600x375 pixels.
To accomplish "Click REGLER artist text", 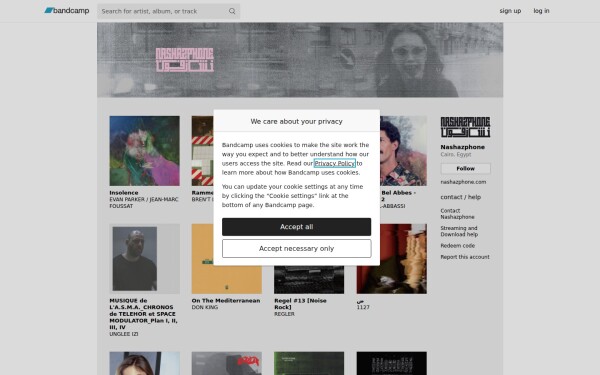I will click(284, 314).
